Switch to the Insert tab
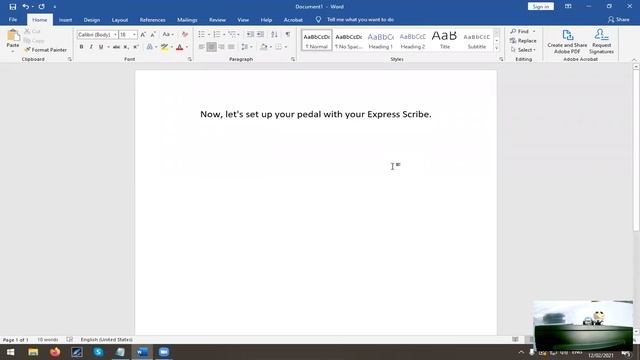 coord(65,20)
